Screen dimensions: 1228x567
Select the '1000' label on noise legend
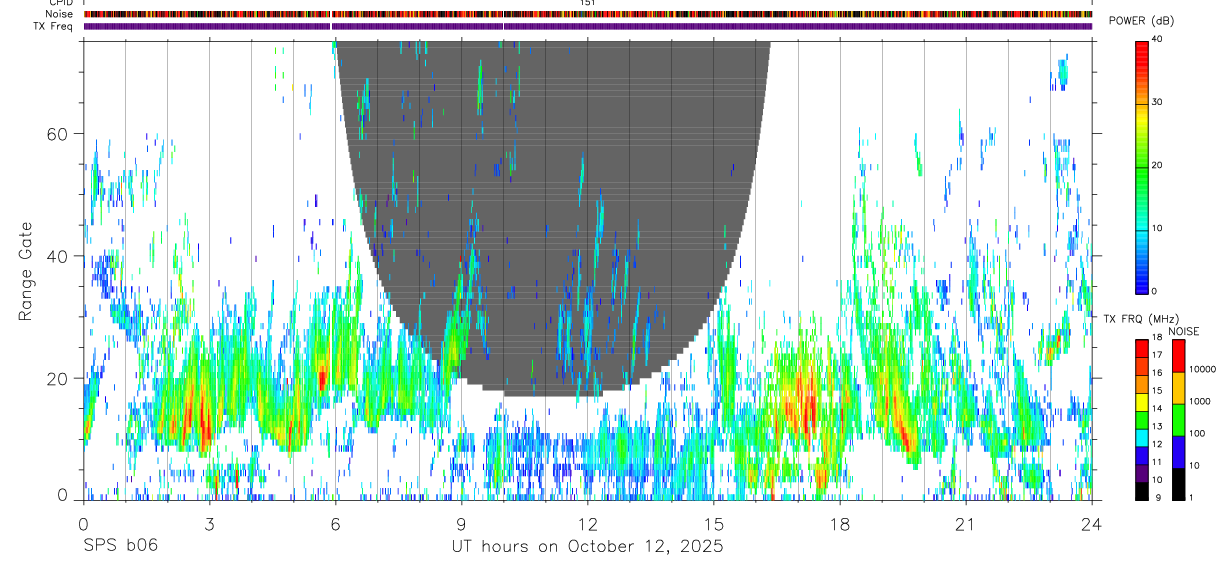(x=1198, y=401)
